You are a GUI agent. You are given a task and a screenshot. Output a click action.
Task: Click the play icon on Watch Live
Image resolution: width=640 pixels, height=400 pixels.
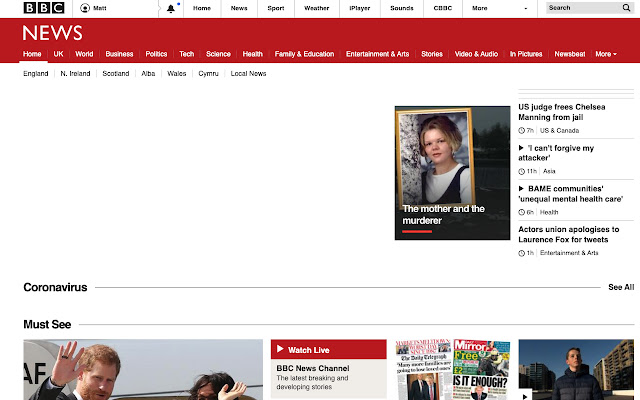coord(280,350)
